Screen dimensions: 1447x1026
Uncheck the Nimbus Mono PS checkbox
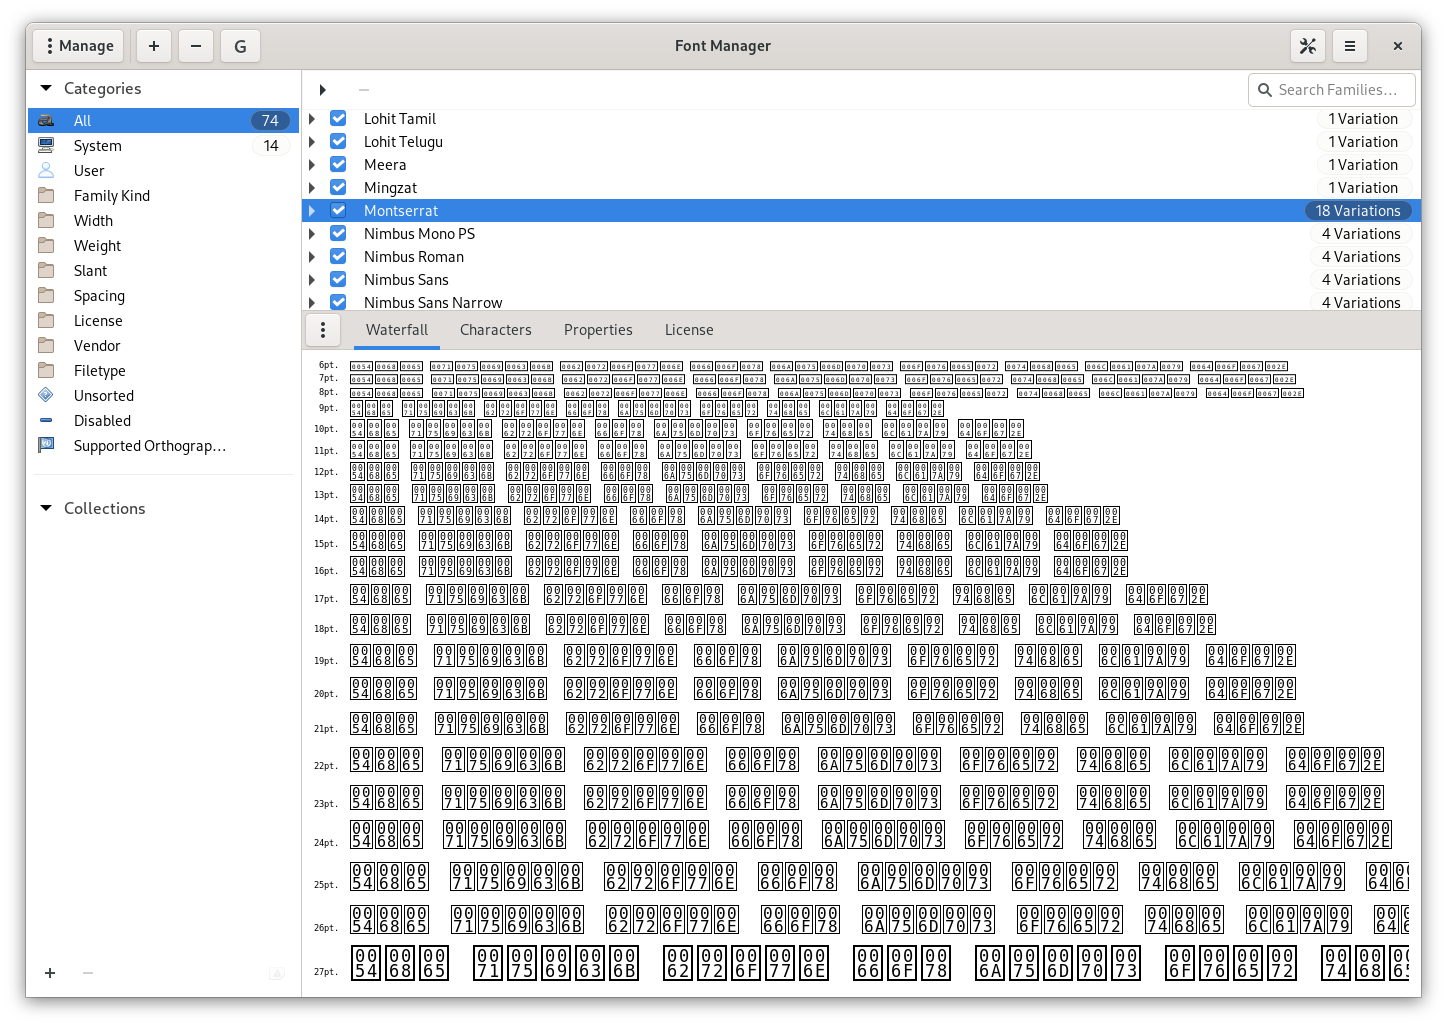click(x=338, y=233)
